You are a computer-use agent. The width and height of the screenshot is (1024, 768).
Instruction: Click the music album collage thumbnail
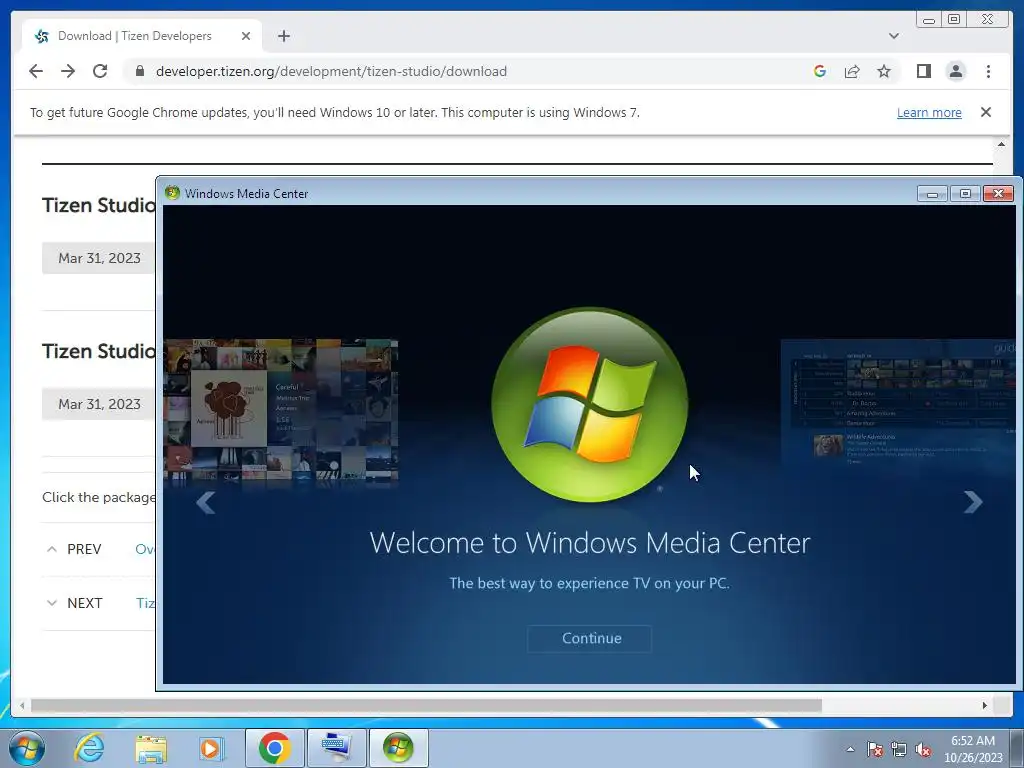coord(281,413)
